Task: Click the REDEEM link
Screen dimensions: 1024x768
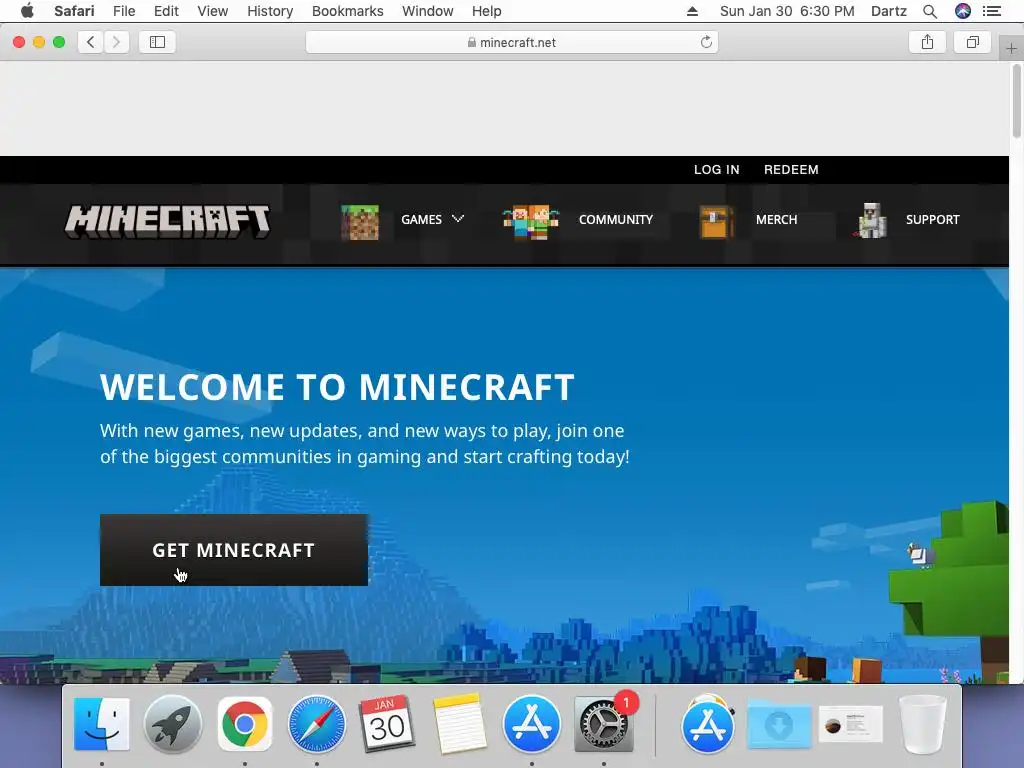Action: pyautogui.click(x=791, y=170)
